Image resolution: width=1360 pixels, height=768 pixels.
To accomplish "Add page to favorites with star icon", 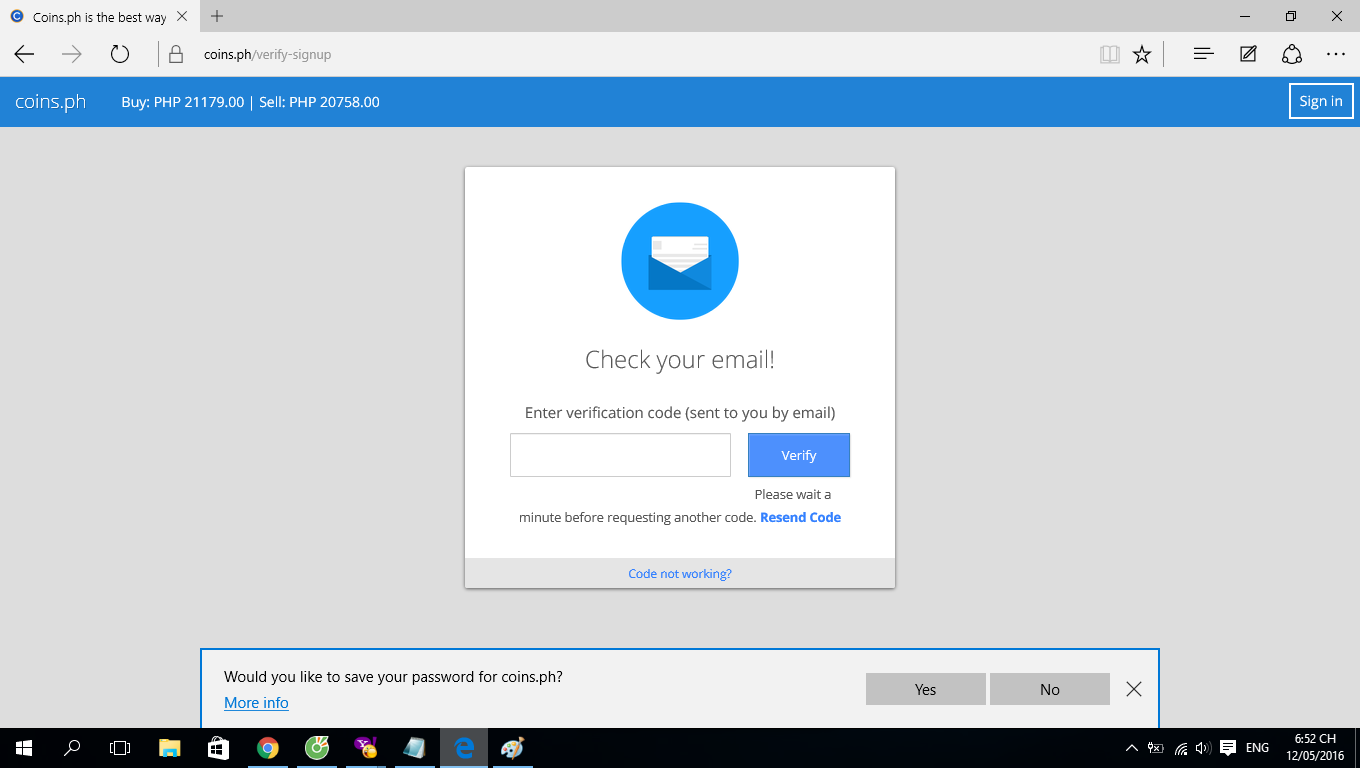I will tap(1142, 55).
